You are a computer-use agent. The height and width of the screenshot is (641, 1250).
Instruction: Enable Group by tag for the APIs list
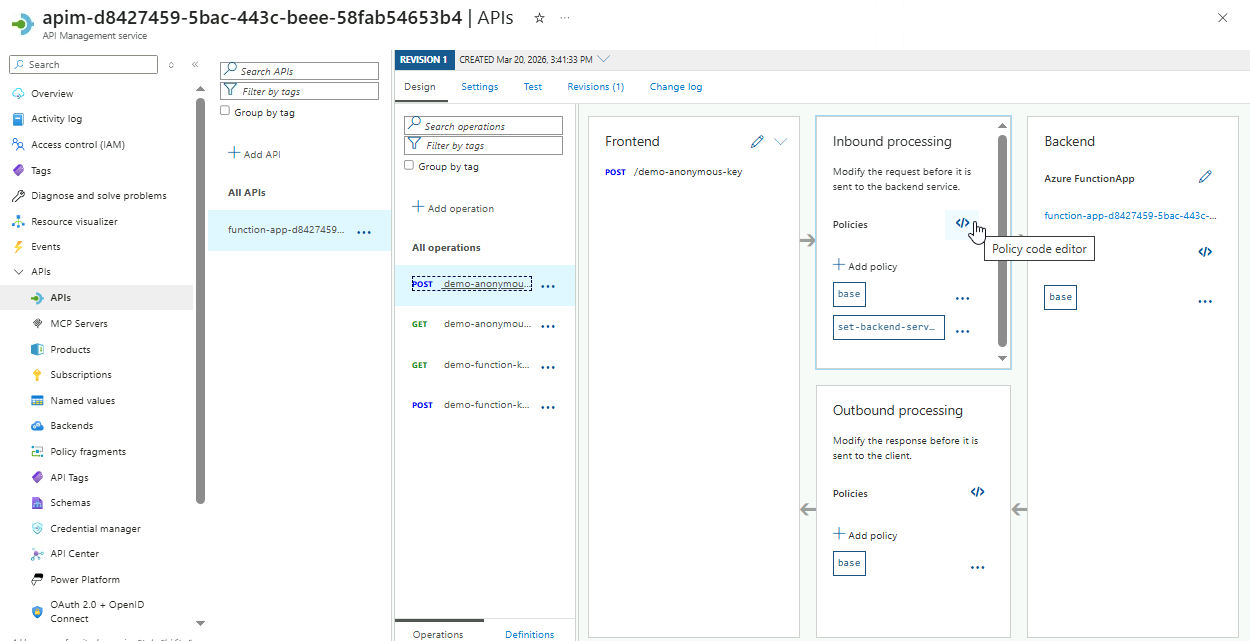tap(225, 112)
